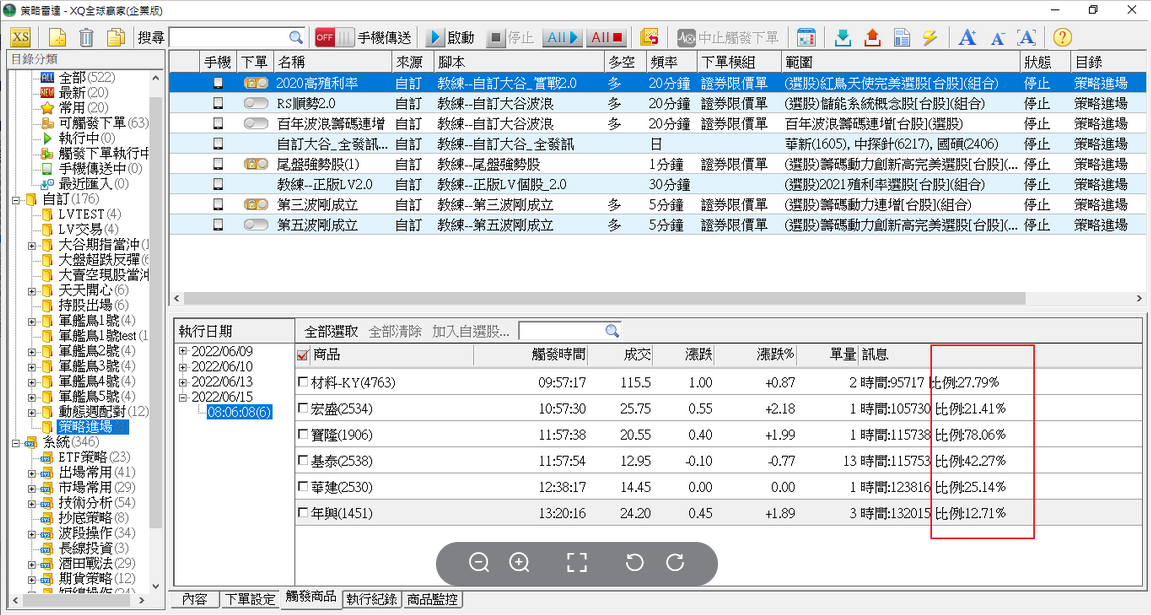Click the search input field
1151x615 pixels.
point(236,38)
